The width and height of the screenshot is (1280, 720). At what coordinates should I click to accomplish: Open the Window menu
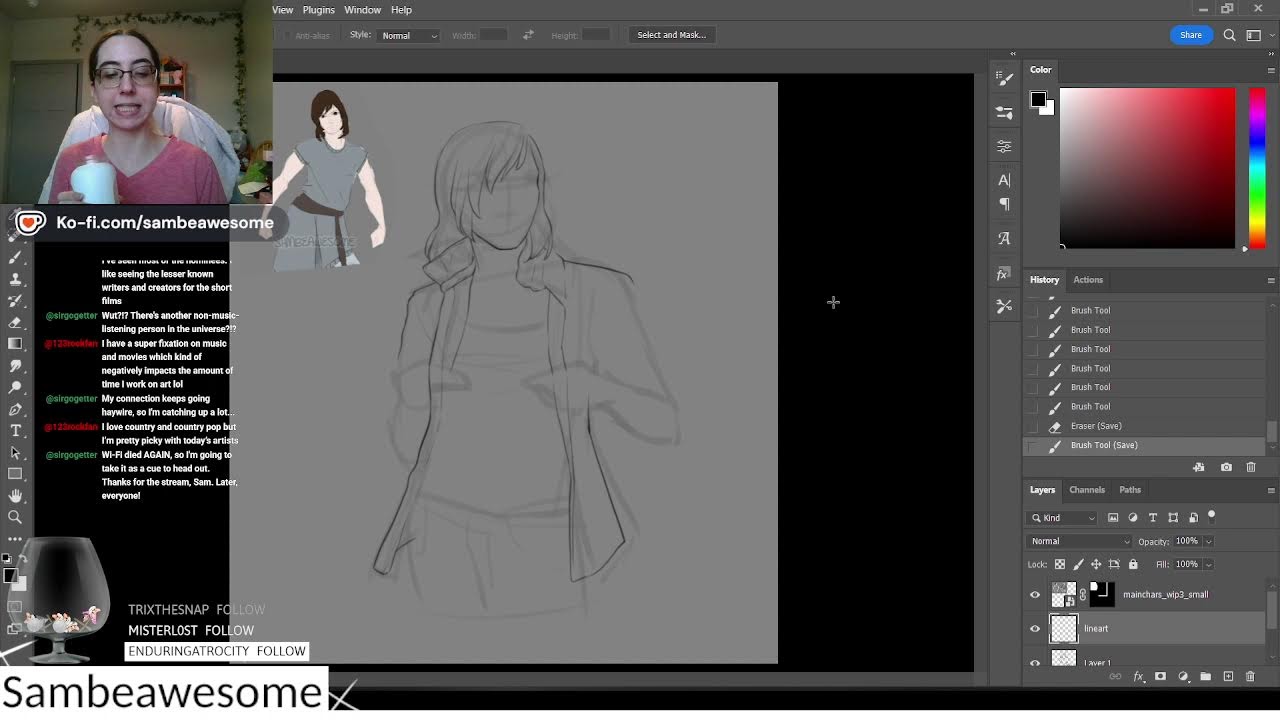(362, 10)
